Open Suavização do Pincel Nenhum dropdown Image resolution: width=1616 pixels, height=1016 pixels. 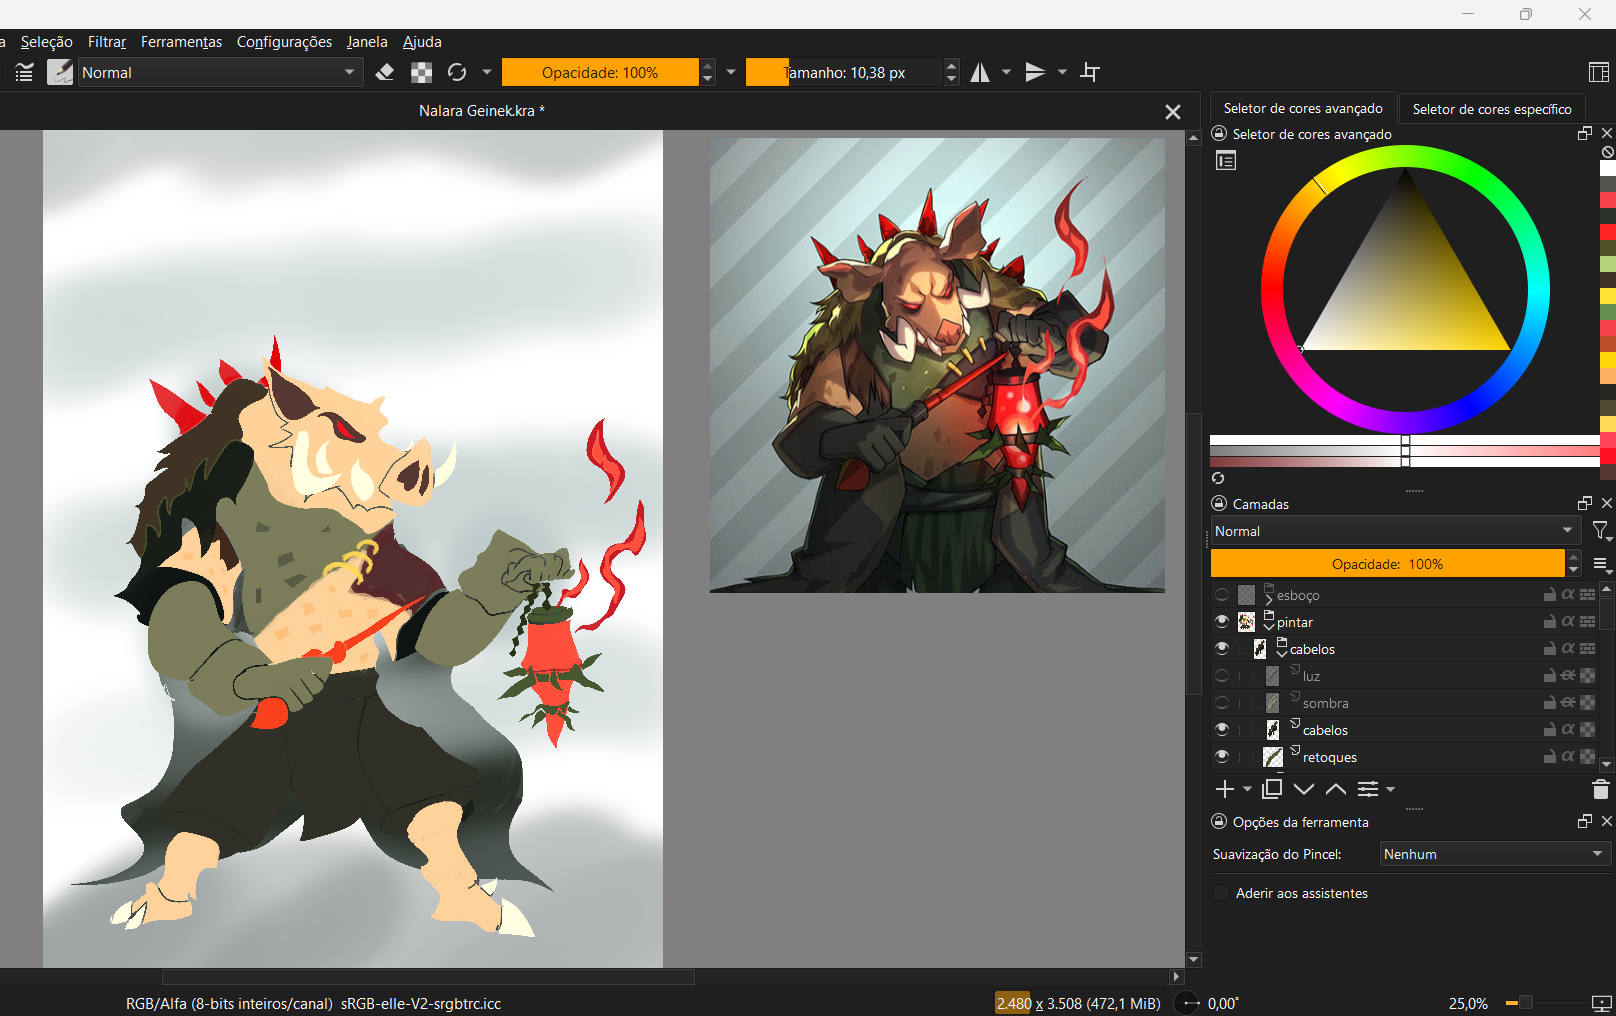click(1495, 854)
